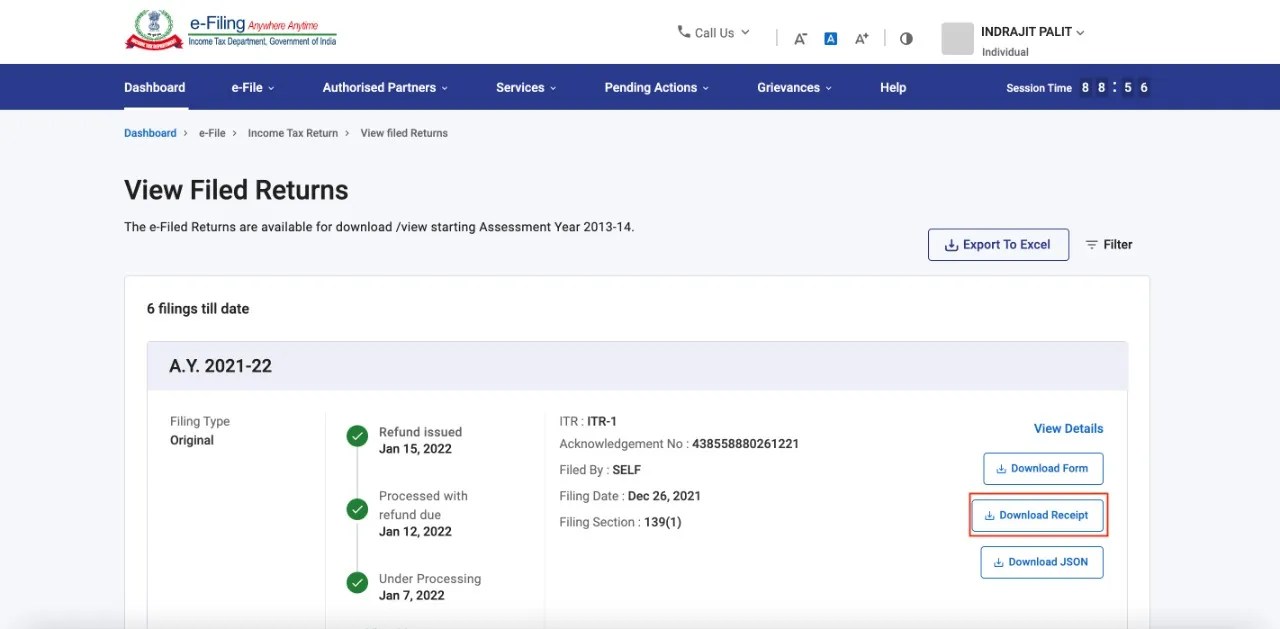Image resolution: width=1280 pixels, height=629 pixels.
Task: Reset font size with the highlighted A icon
Action: click(830, 39)
